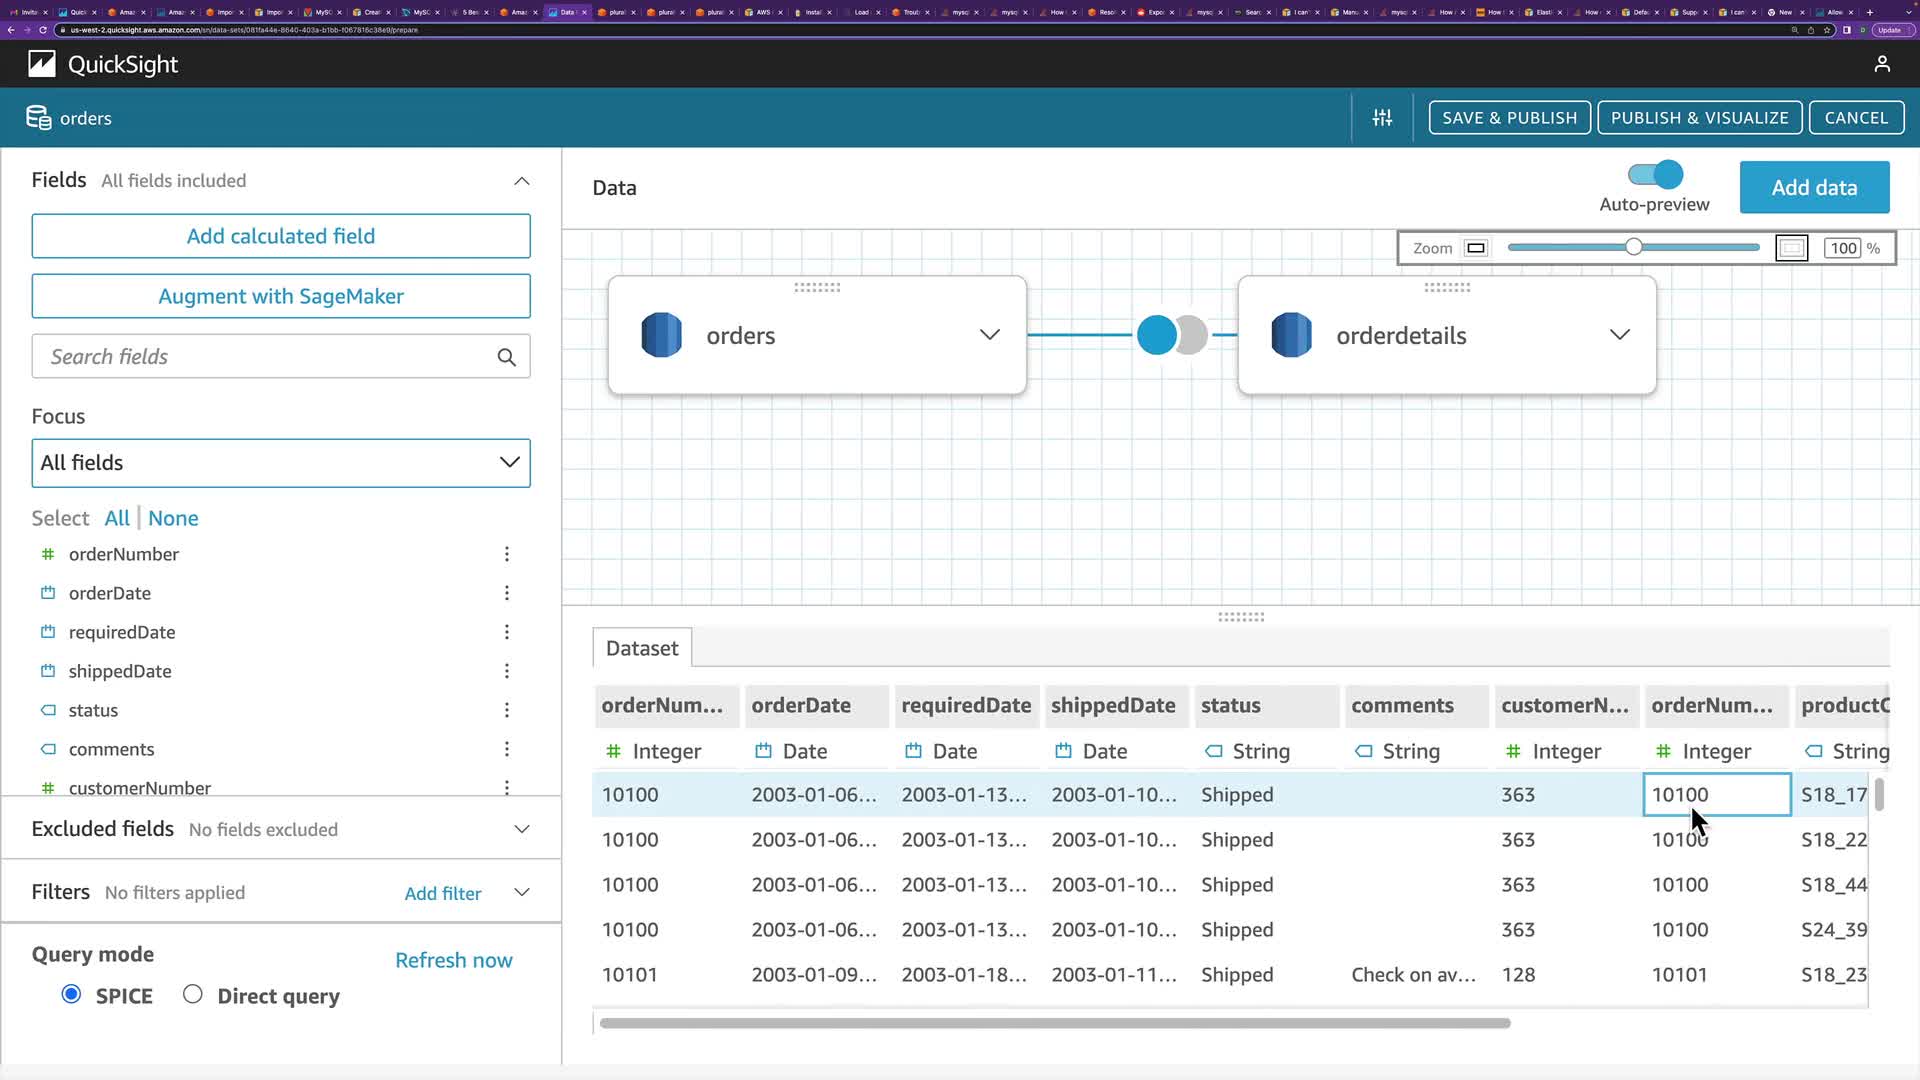1920x1080 pixels.
Task: Click the Add filter link
Action: coord(442,893)
